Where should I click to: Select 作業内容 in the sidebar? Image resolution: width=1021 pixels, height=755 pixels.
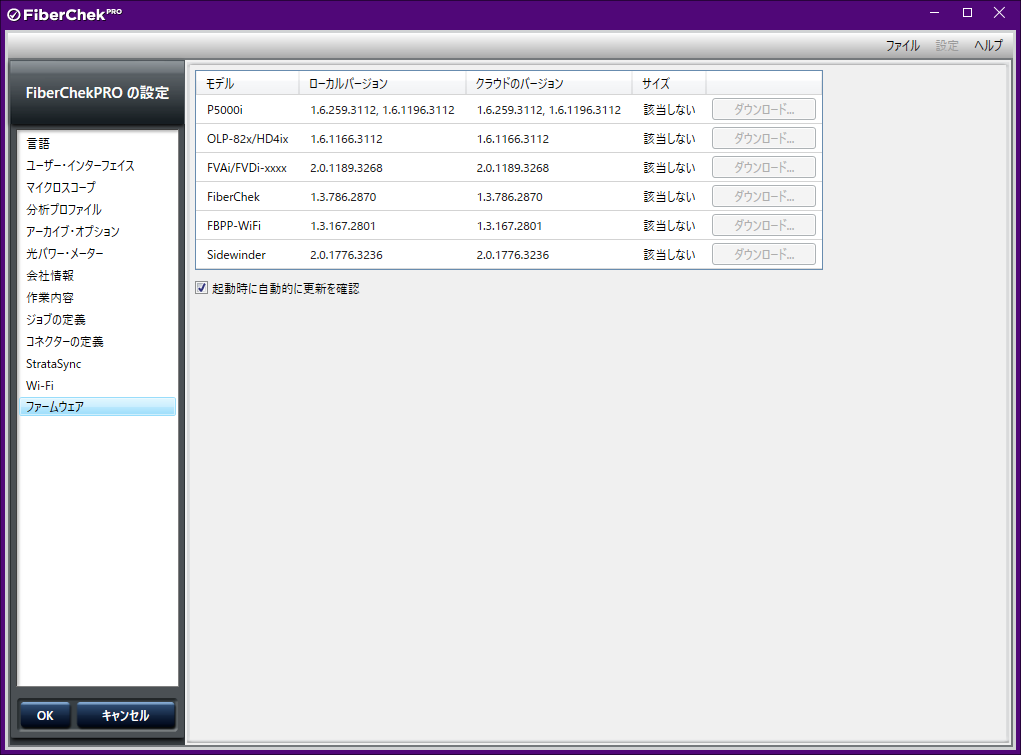coord(98,298)
